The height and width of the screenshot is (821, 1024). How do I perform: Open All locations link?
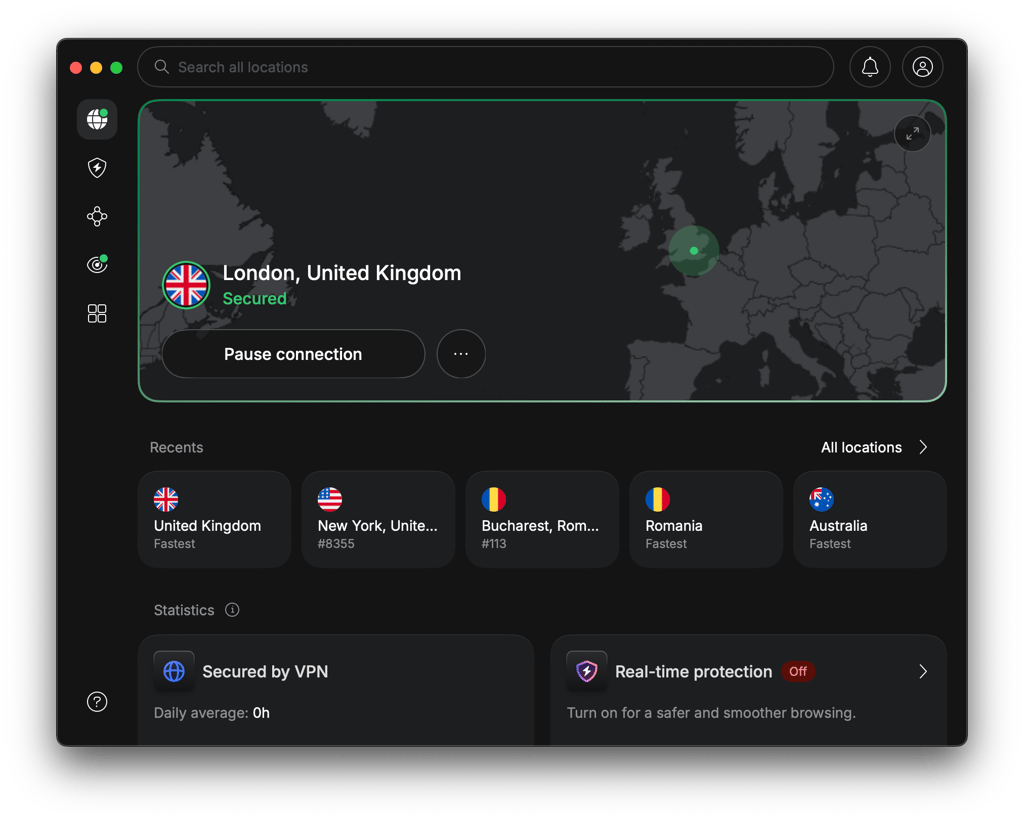click(861, 447)
